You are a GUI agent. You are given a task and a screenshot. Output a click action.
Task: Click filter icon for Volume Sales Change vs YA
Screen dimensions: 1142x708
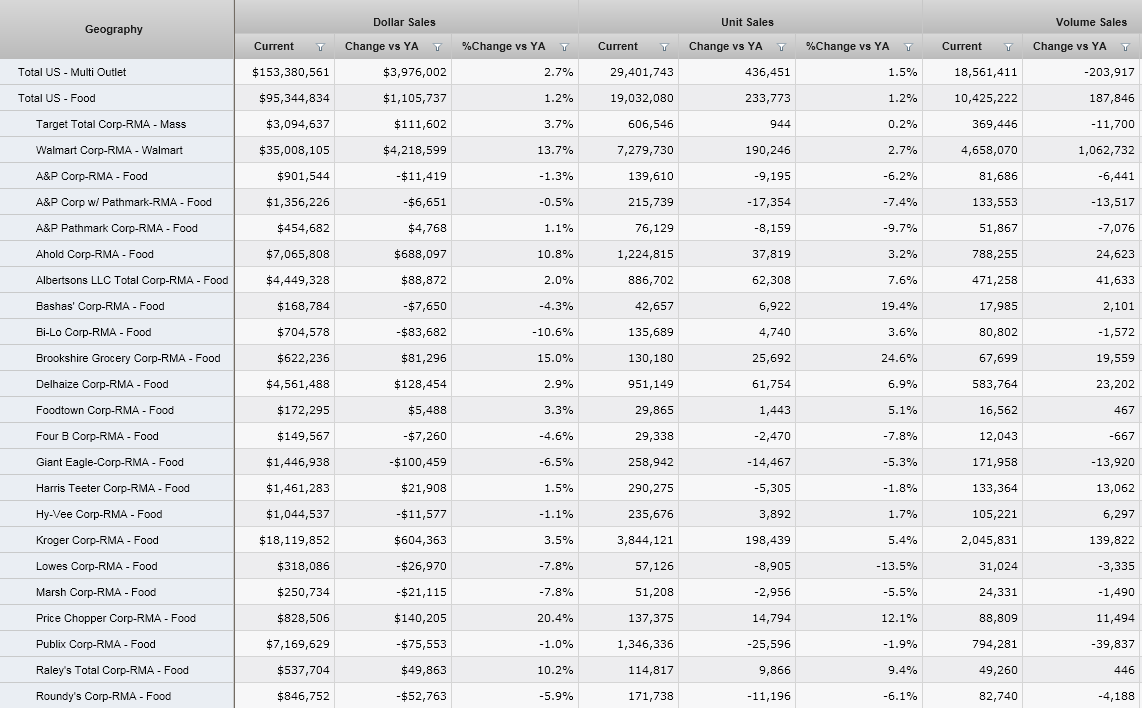point(1125,47)
